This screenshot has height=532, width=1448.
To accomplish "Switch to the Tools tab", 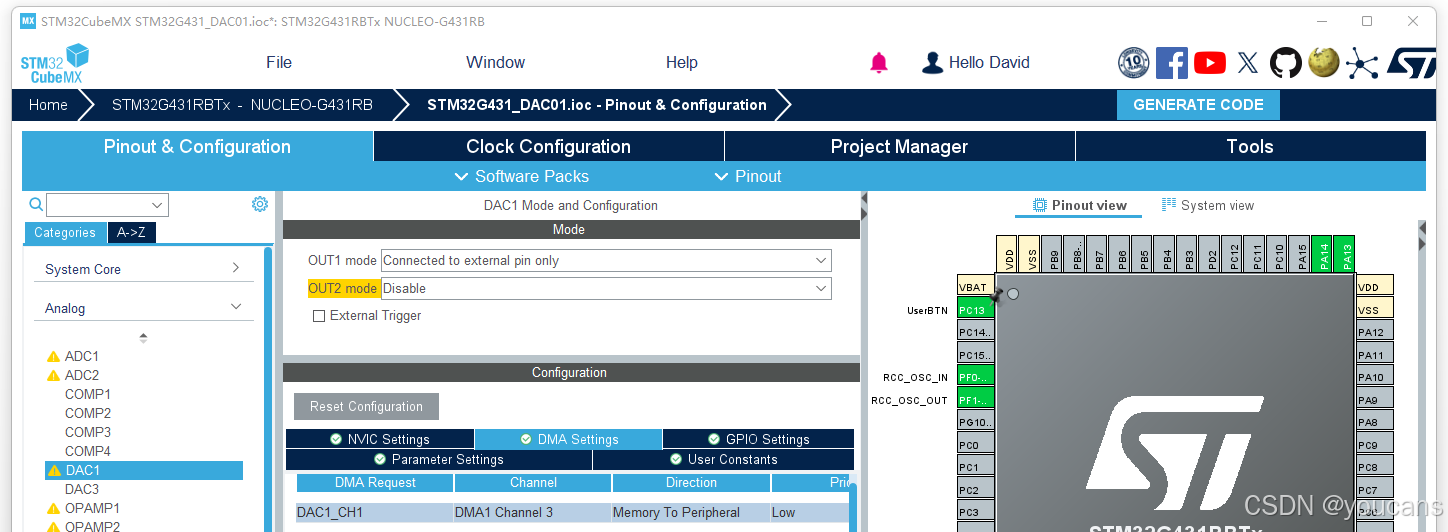I will [x=1250, y=146].
